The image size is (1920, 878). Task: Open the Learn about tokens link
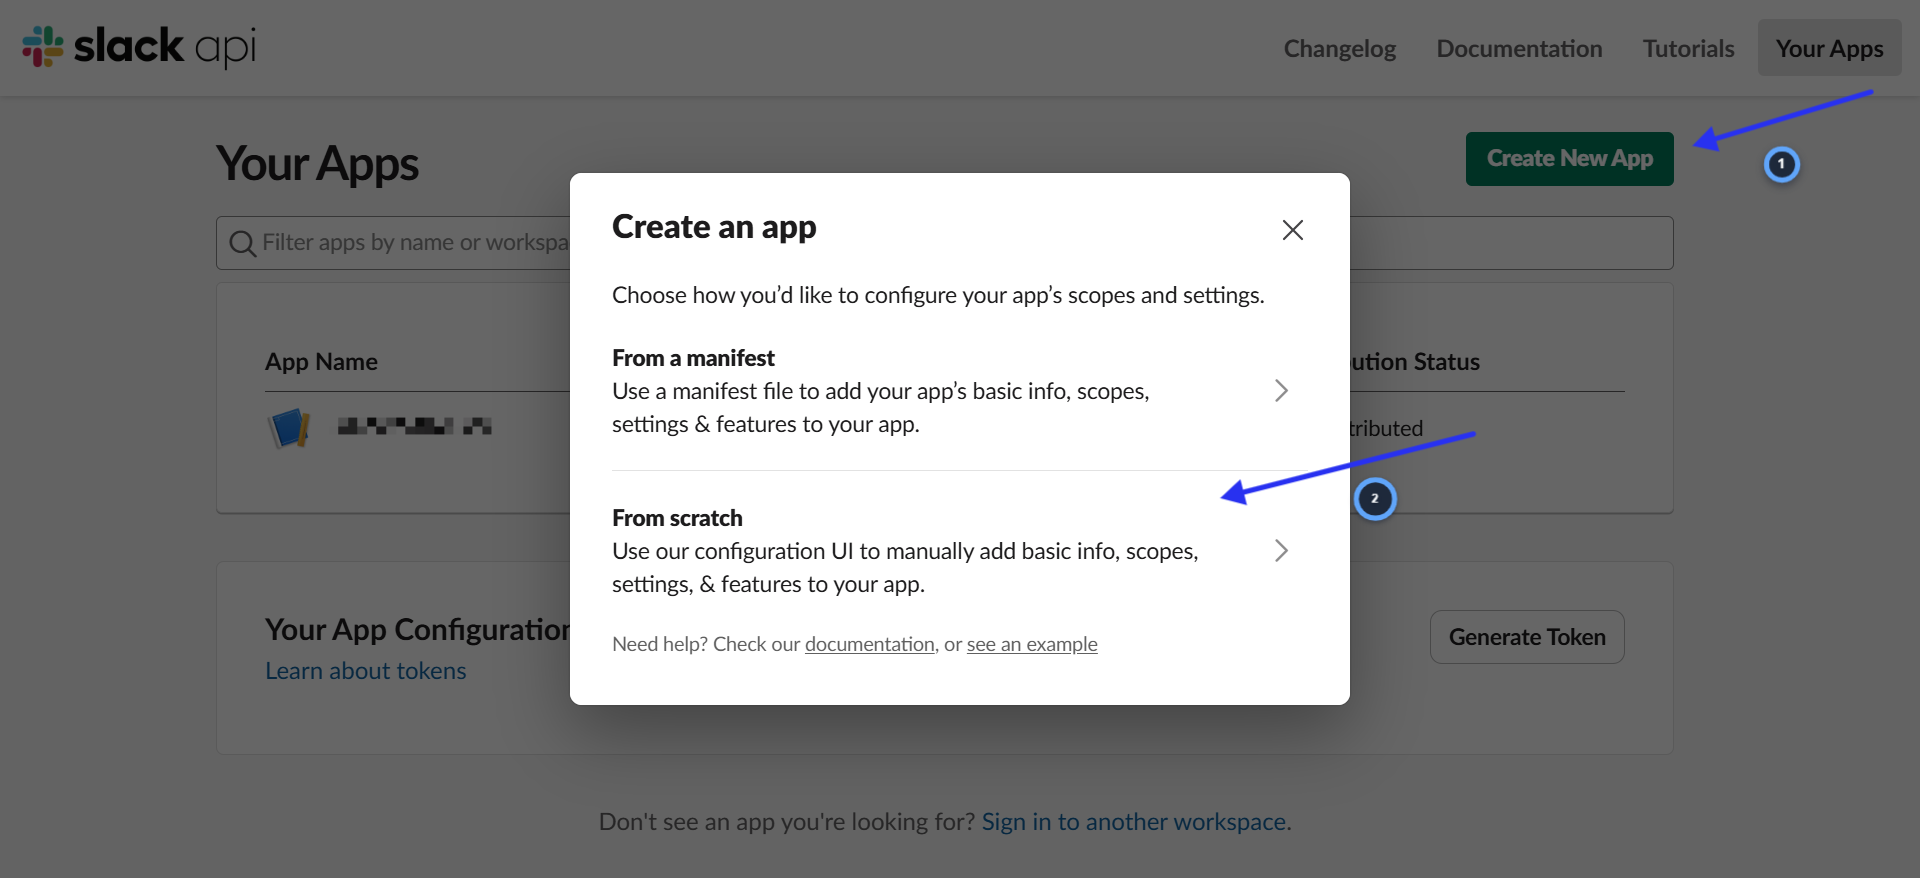pyautogui.click(x=366, y=671)
